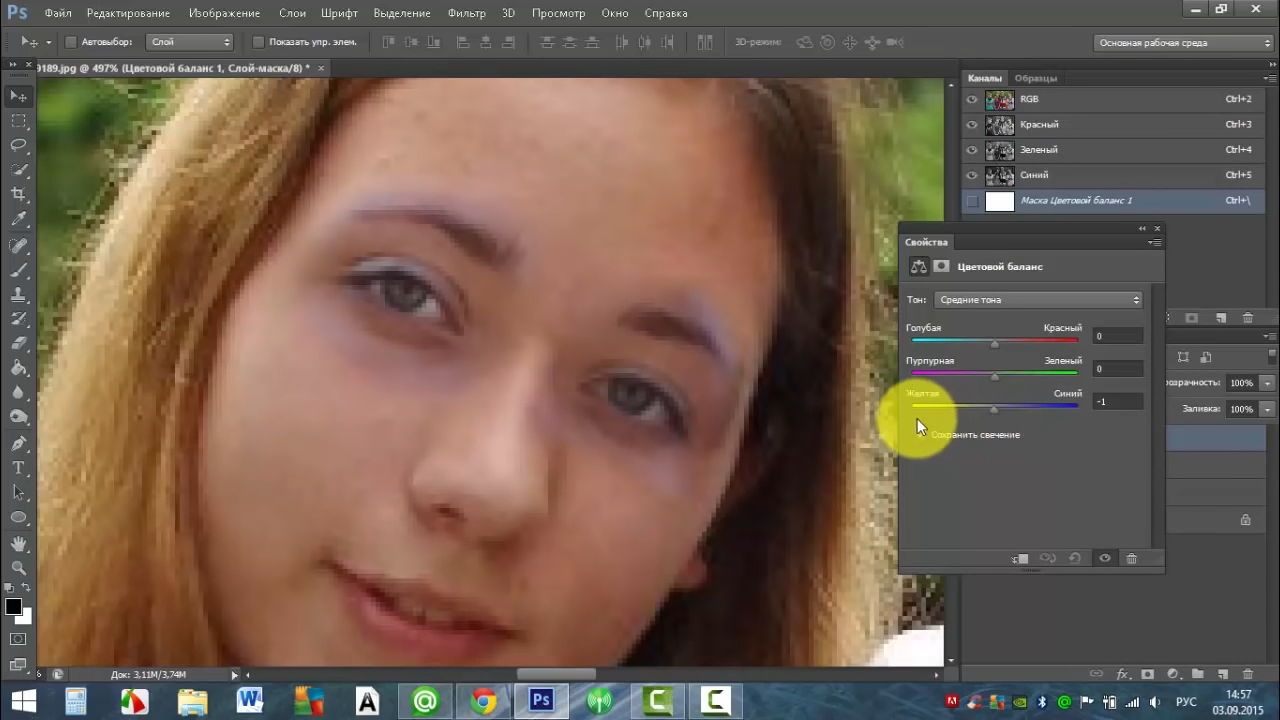This screenshot has width=1280, height=720.
Task: Hide the Зеленый channel
Action: click(972, 150)
